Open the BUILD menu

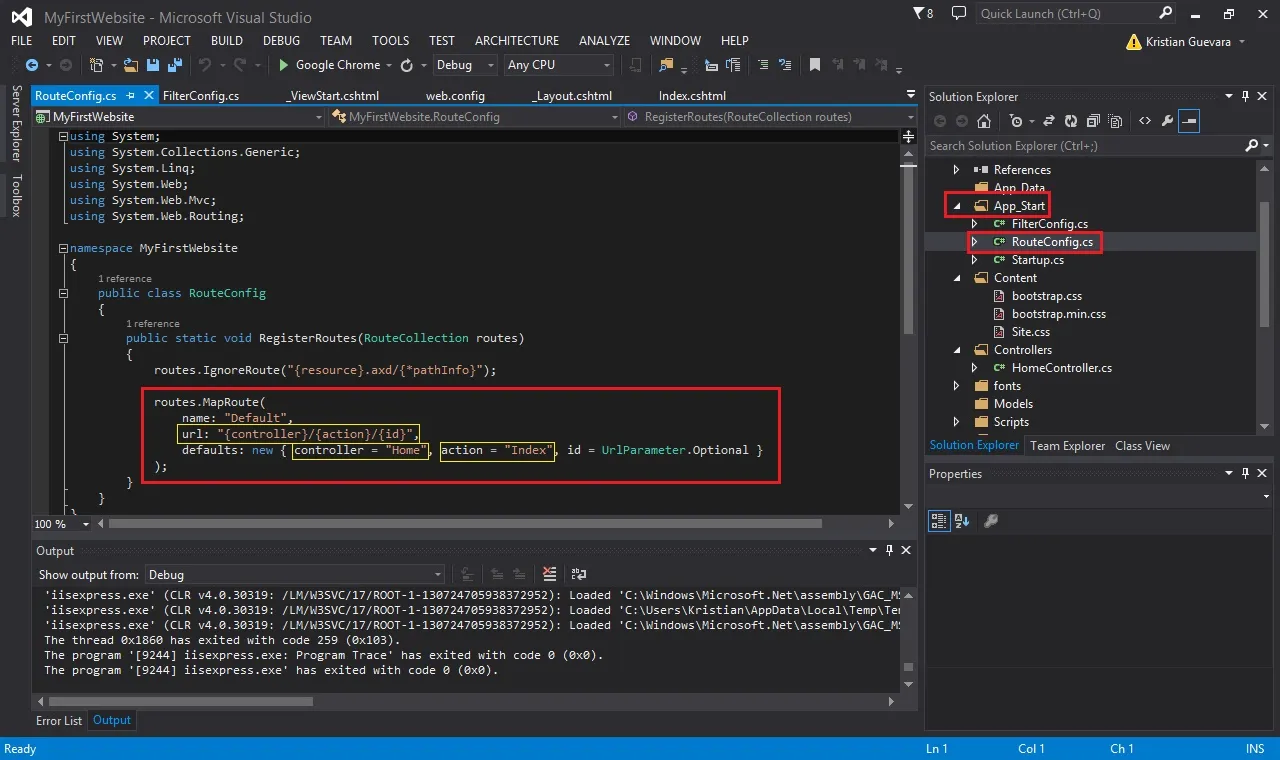(227, 41)
